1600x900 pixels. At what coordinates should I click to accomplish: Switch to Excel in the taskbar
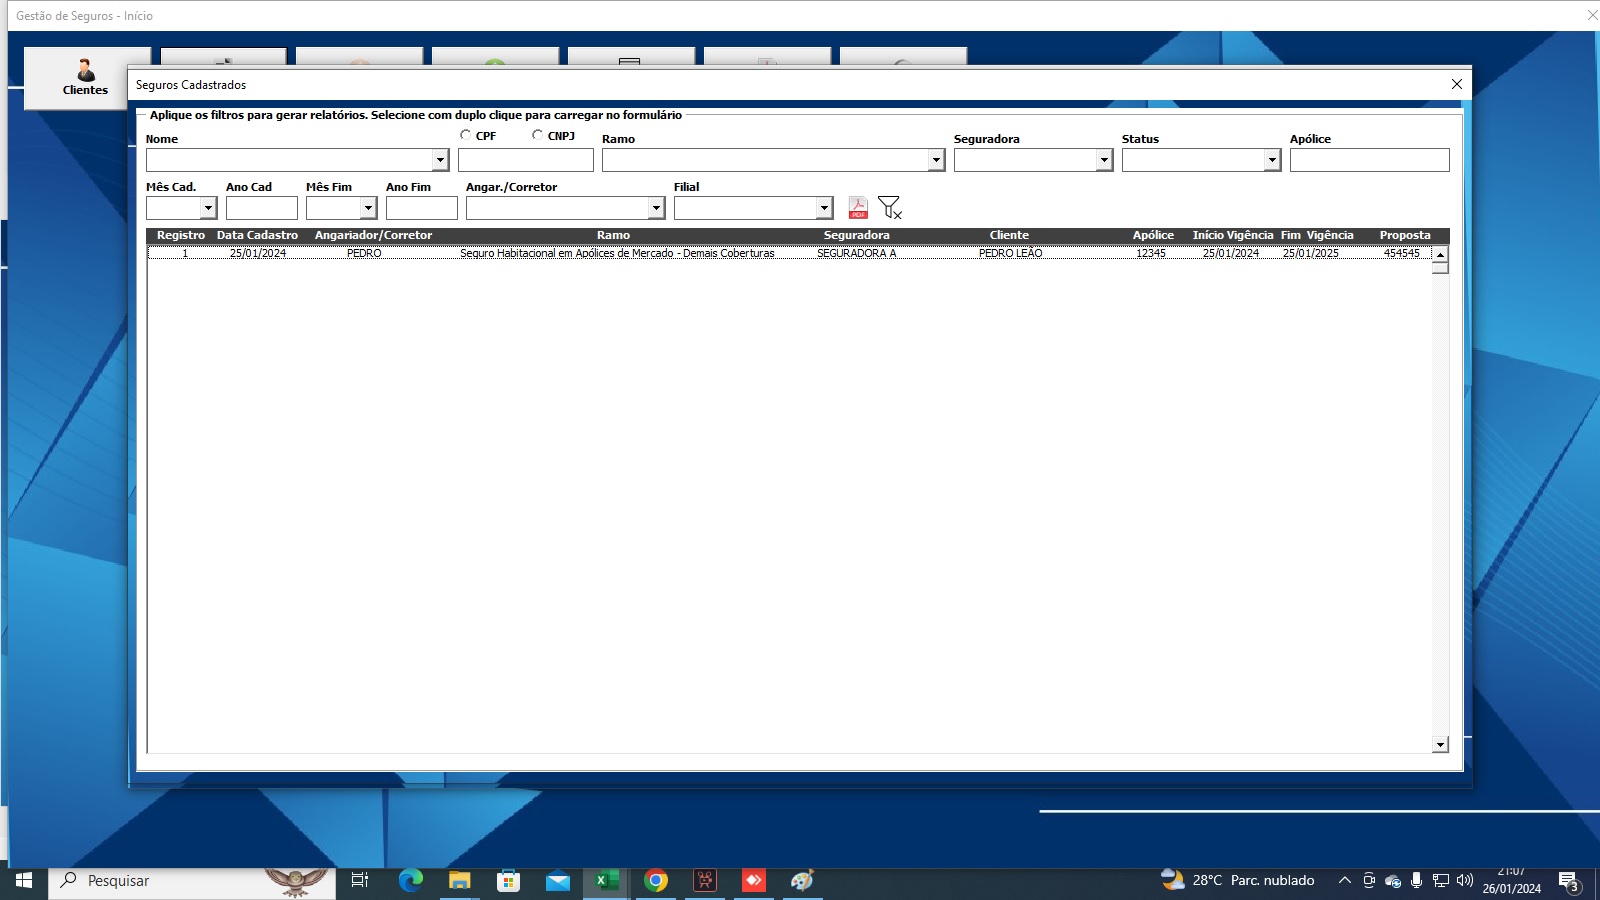[x=606, y=880]
